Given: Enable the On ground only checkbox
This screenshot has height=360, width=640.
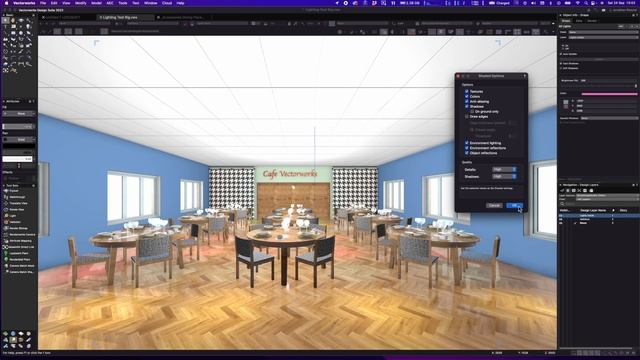Looking at the screenshot, I should click(472, 111).
